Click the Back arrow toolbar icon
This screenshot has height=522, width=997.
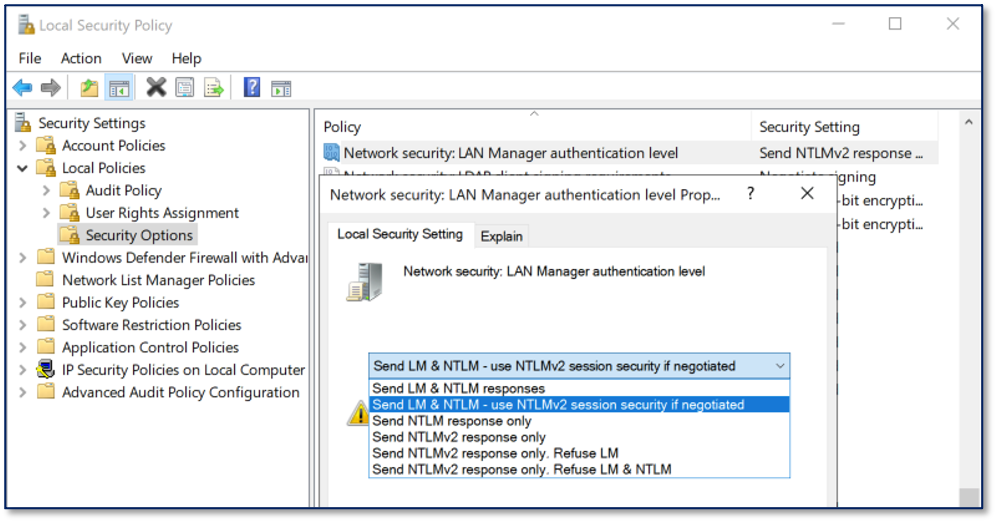[22, 88]
